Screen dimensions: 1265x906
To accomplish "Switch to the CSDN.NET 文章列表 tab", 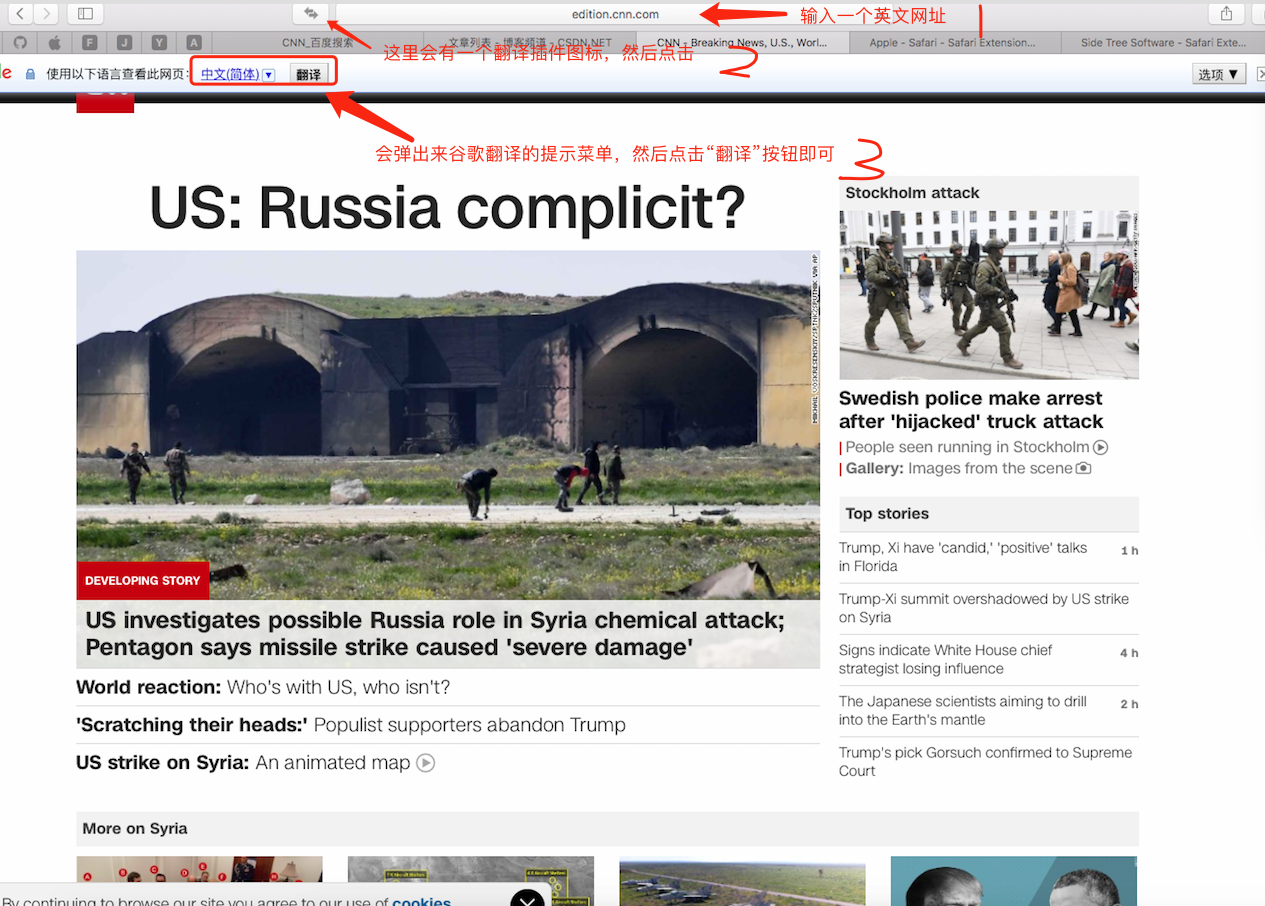I will (x=530, y=43).
